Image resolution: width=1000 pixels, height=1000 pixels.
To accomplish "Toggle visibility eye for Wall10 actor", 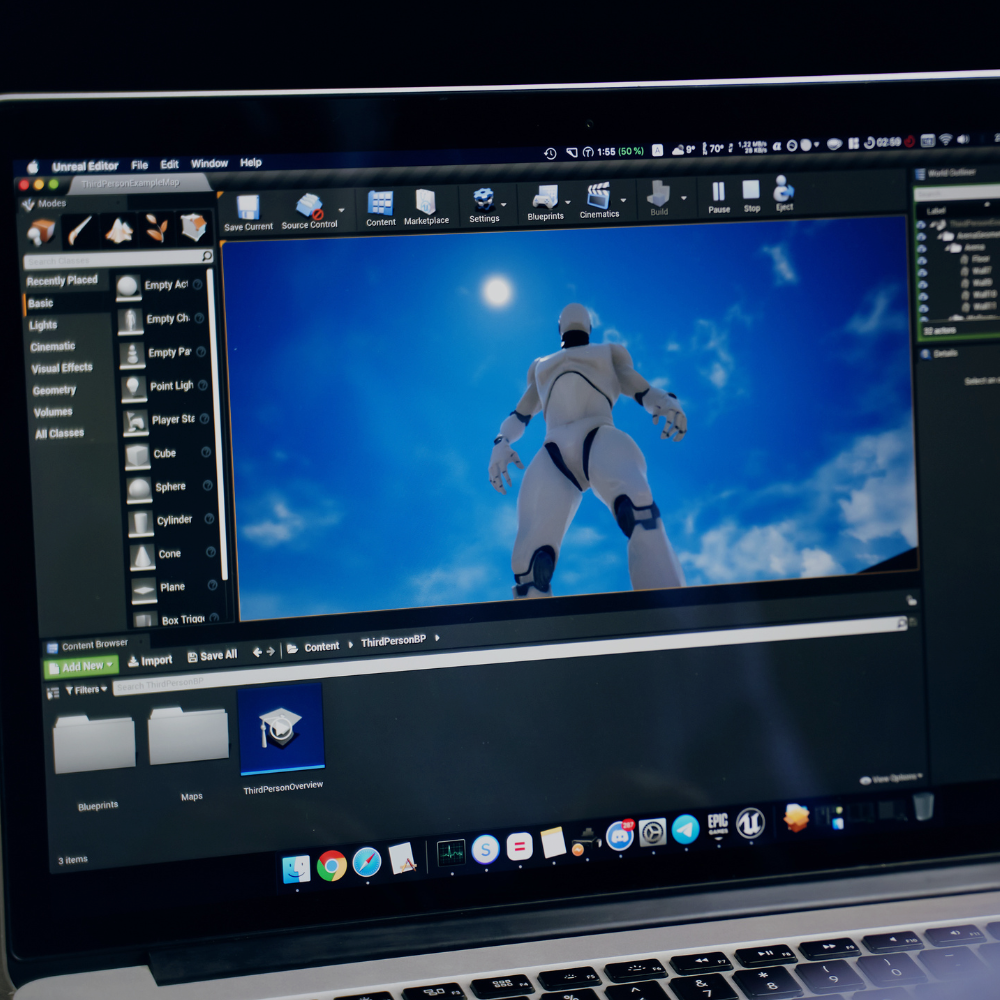I will 923,296.
